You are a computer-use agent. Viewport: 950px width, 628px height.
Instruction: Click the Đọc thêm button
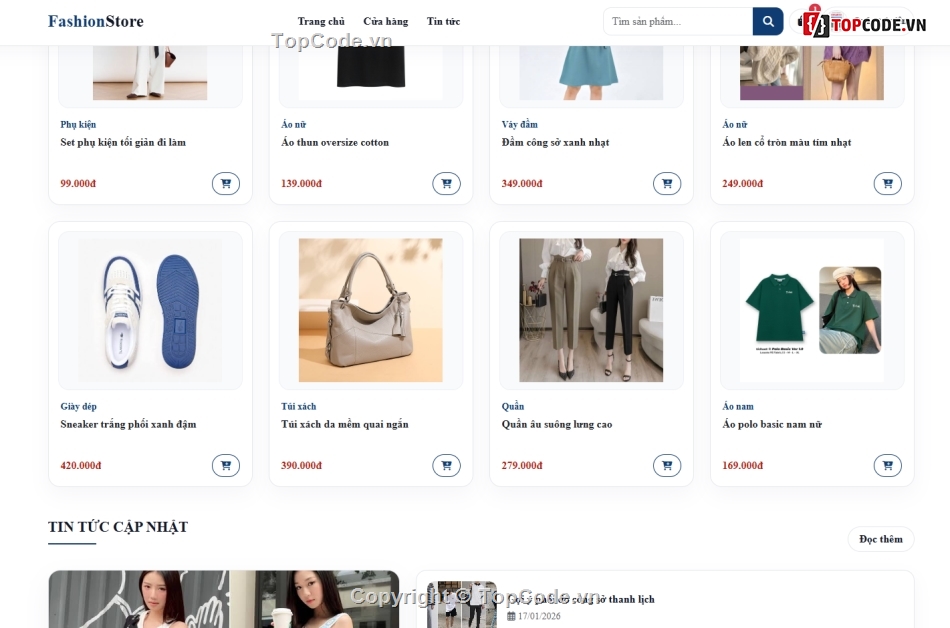click(x=881, y=539)
